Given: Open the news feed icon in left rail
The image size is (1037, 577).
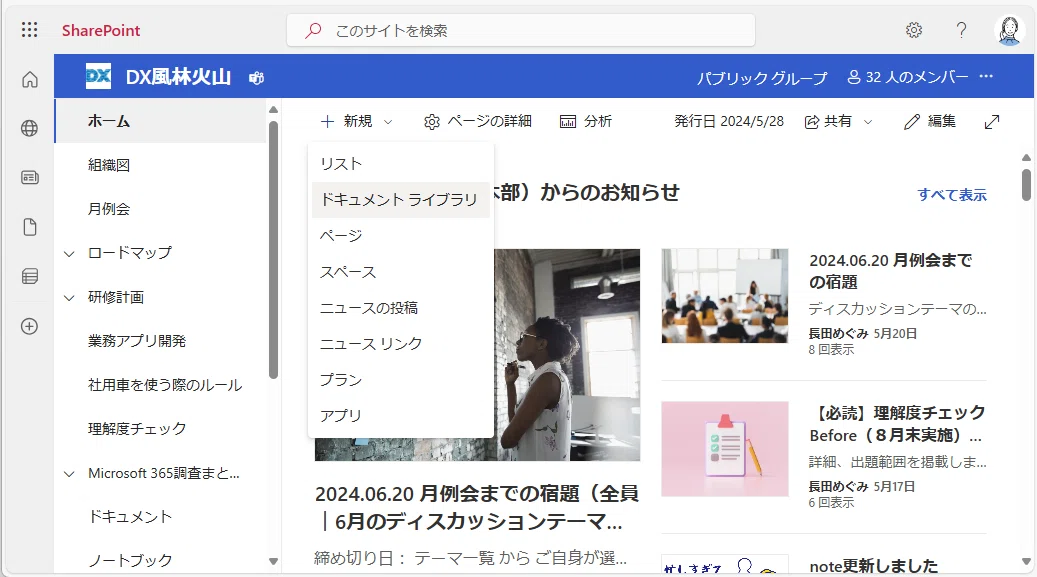Looking at the screenshot, I should pos(30,177).
